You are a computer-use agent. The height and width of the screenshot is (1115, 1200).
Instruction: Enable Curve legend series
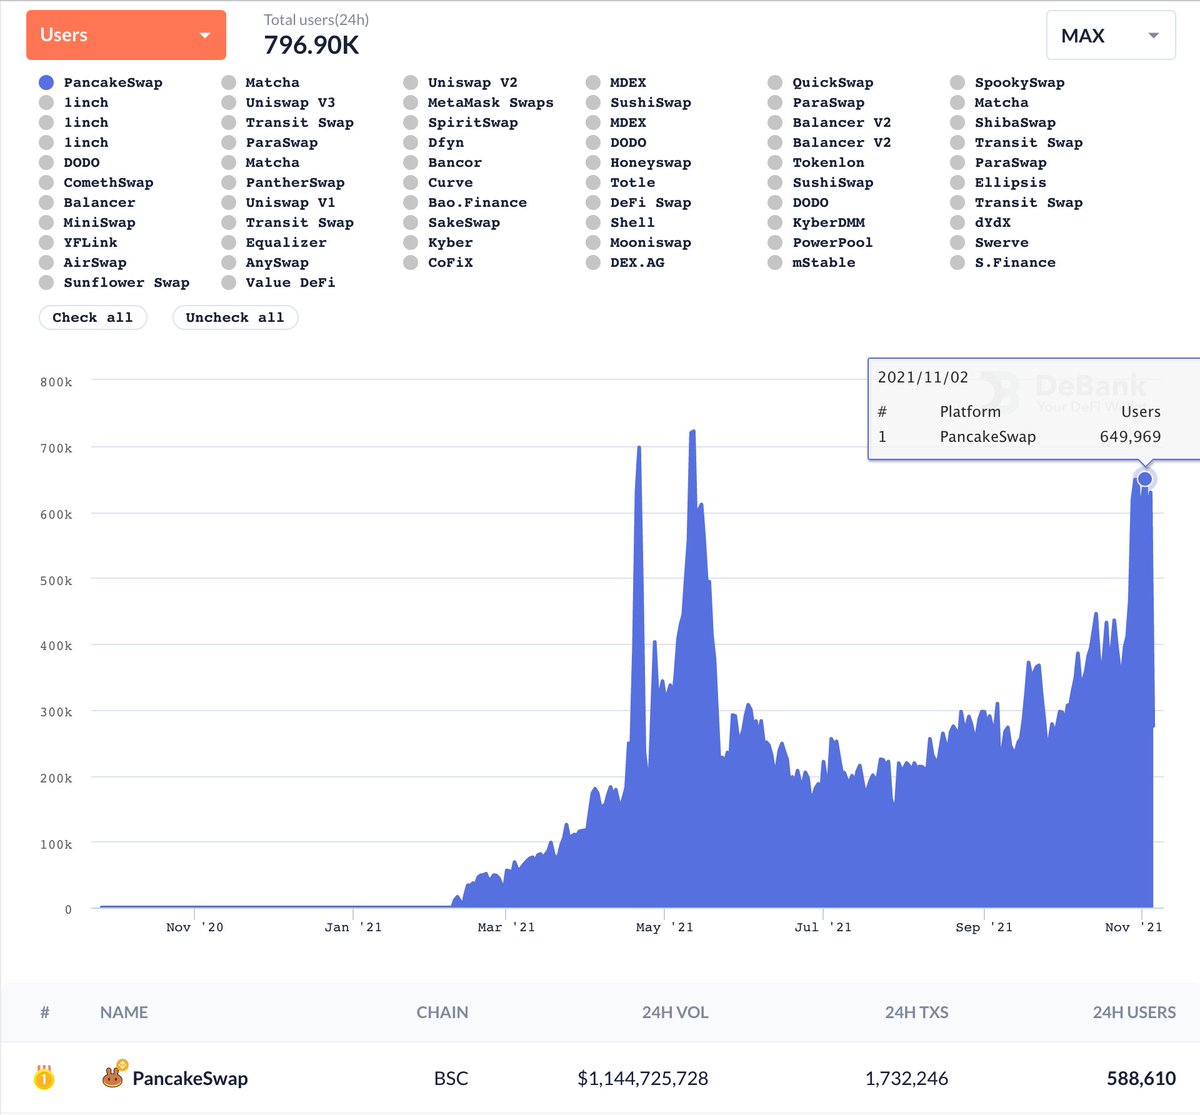[438, 183]
